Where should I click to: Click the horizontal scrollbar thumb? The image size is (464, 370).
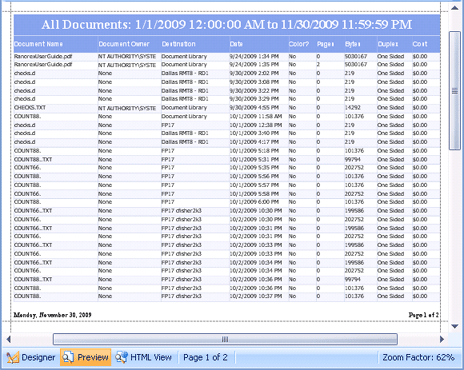point(225,339)
